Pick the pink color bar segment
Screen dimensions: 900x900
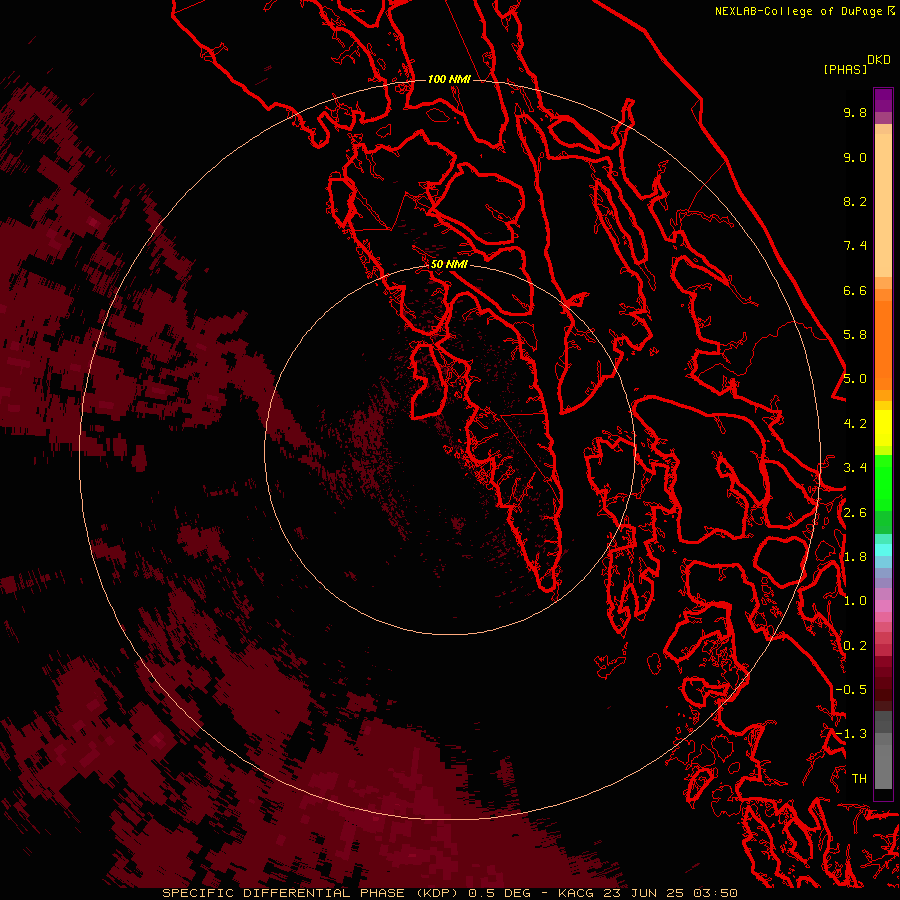click(x=883, y=606)
